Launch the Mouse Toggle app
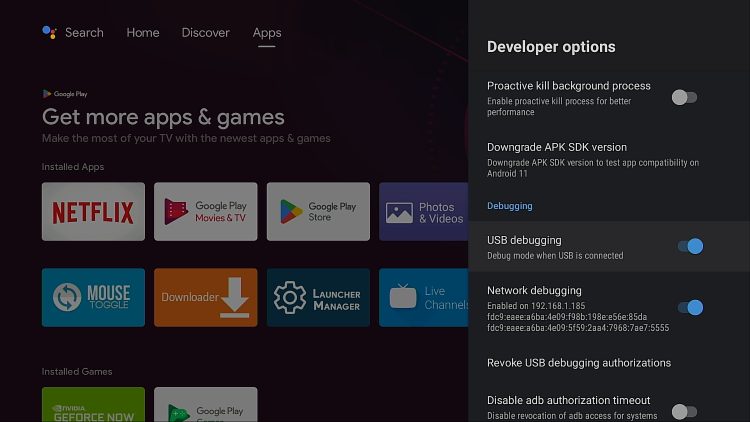The width and height of the screenshot is (750, 422). [93, 298]
